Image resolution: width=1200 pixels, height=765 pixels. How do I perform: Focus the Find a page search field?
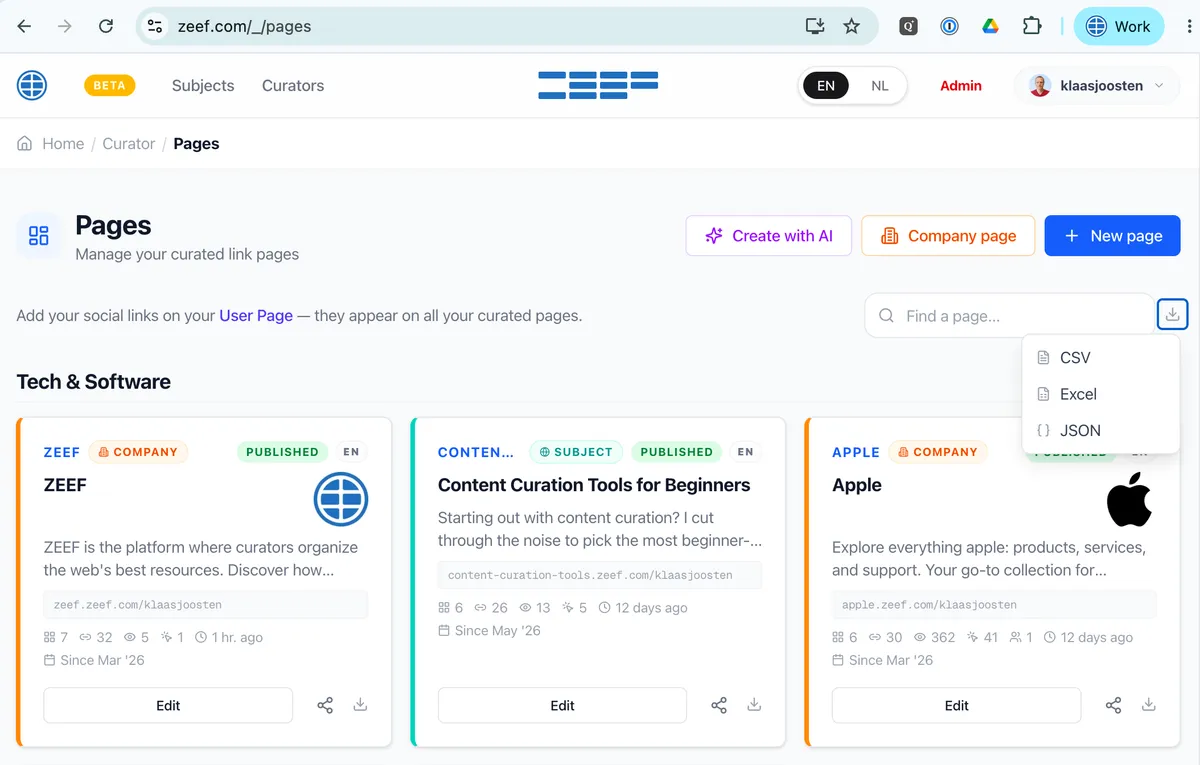click(1010, 316)
